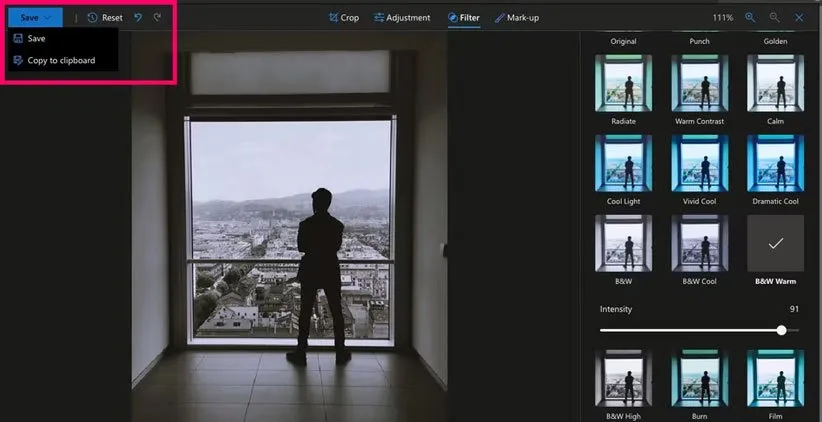Switch to the Adjustment tab
Viewport: 822px width, 422px height.
point(402,17)
